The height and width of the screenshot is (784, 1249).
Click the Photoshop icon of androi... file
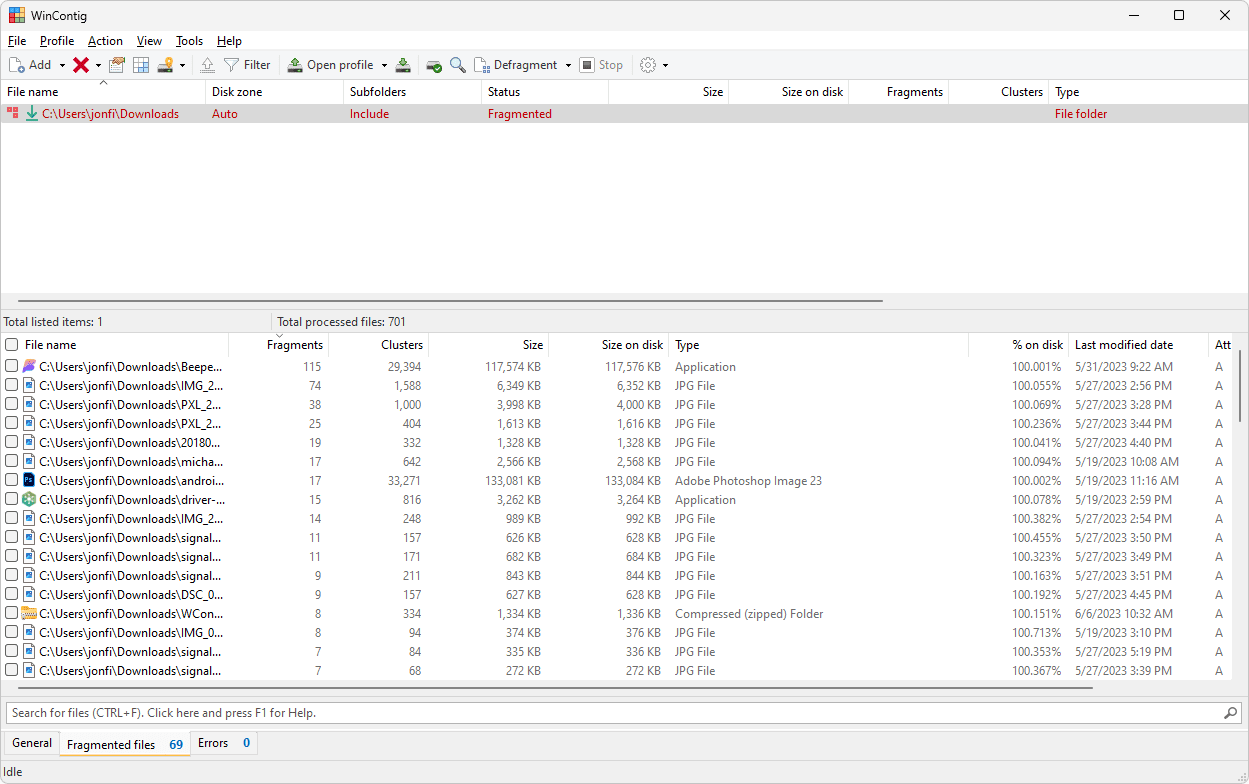[29, 481]
